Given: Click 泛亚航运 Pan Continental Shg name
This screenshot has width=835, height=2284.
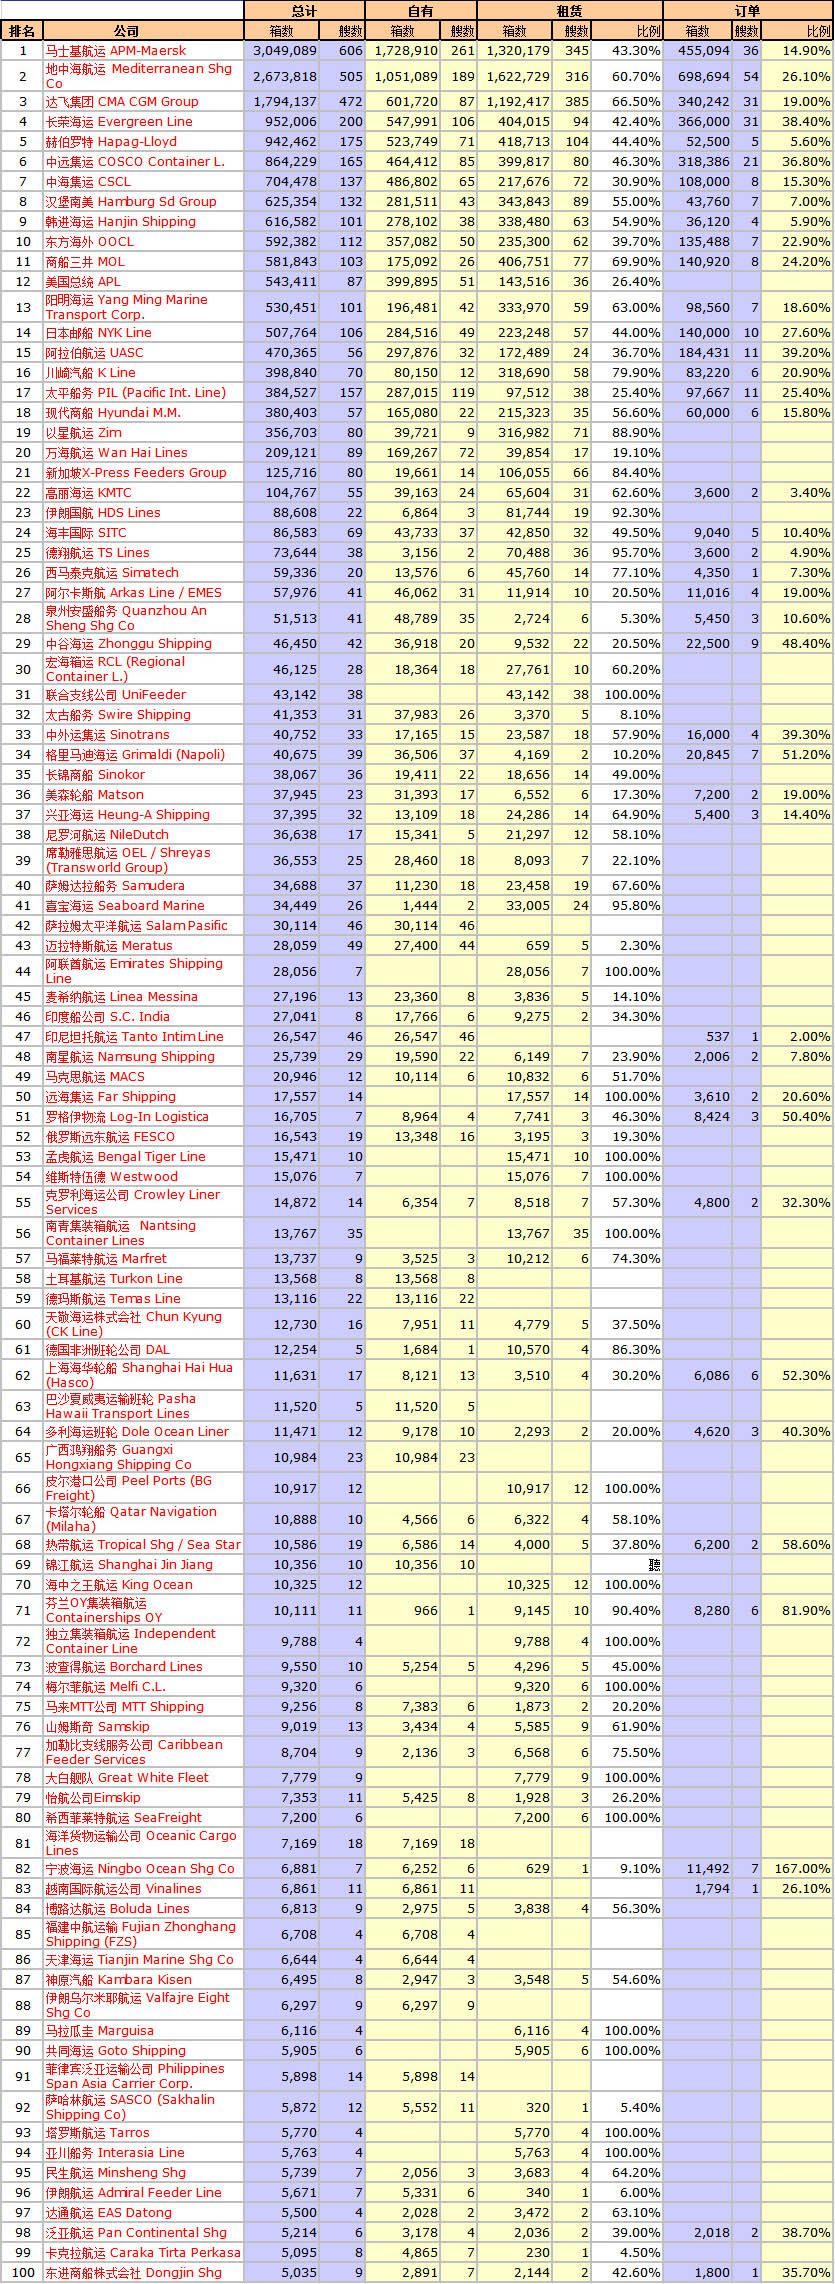Looking at the screenshot, I should tap(136, 2232).
